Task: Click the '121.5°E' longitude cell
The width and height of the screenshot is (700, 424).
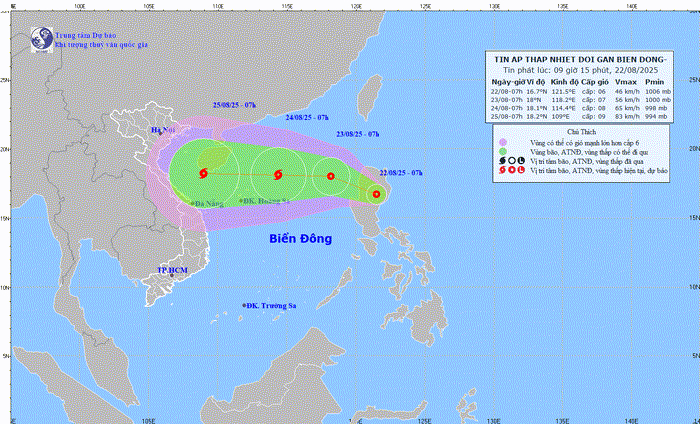Action: 563,91
